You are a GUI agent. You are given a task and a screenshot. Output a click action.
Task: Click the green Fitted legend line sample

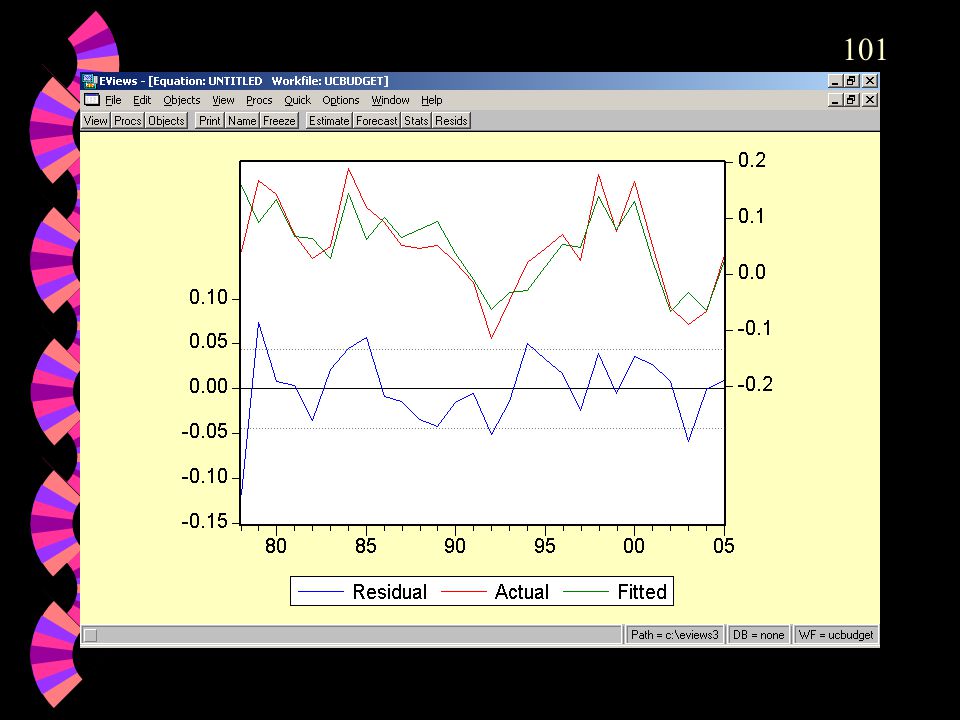click(x=586, y=591)
